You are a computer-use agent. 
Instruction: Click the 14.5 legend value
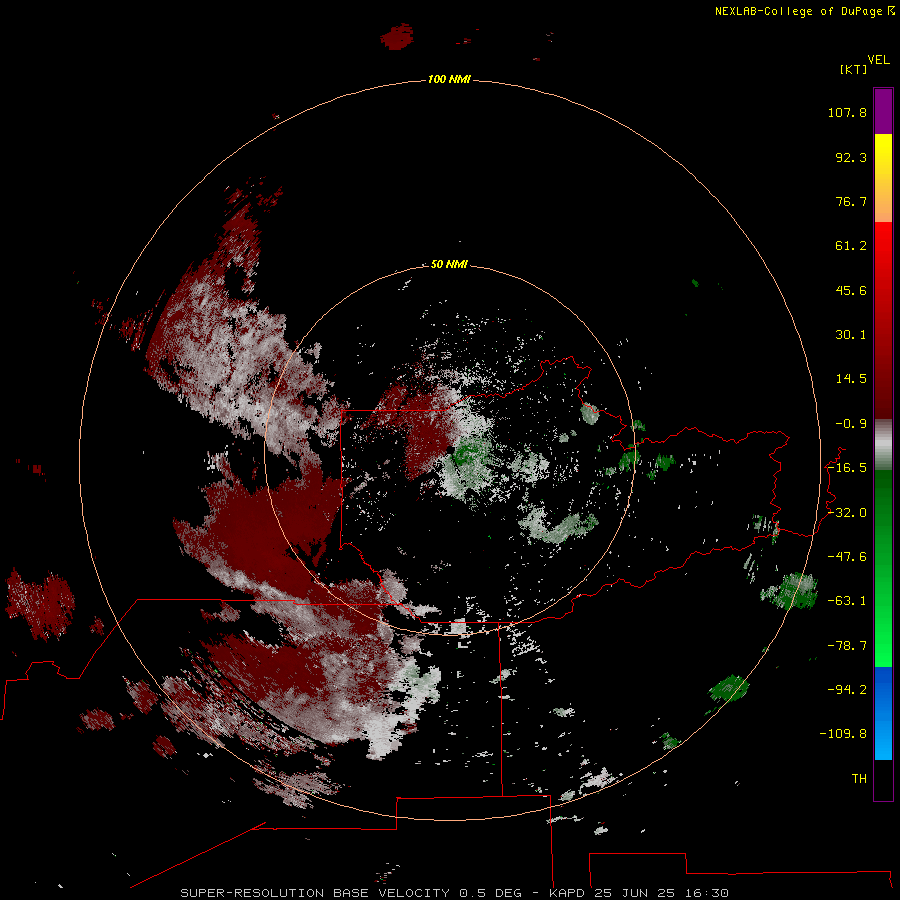tap(851, 379)
